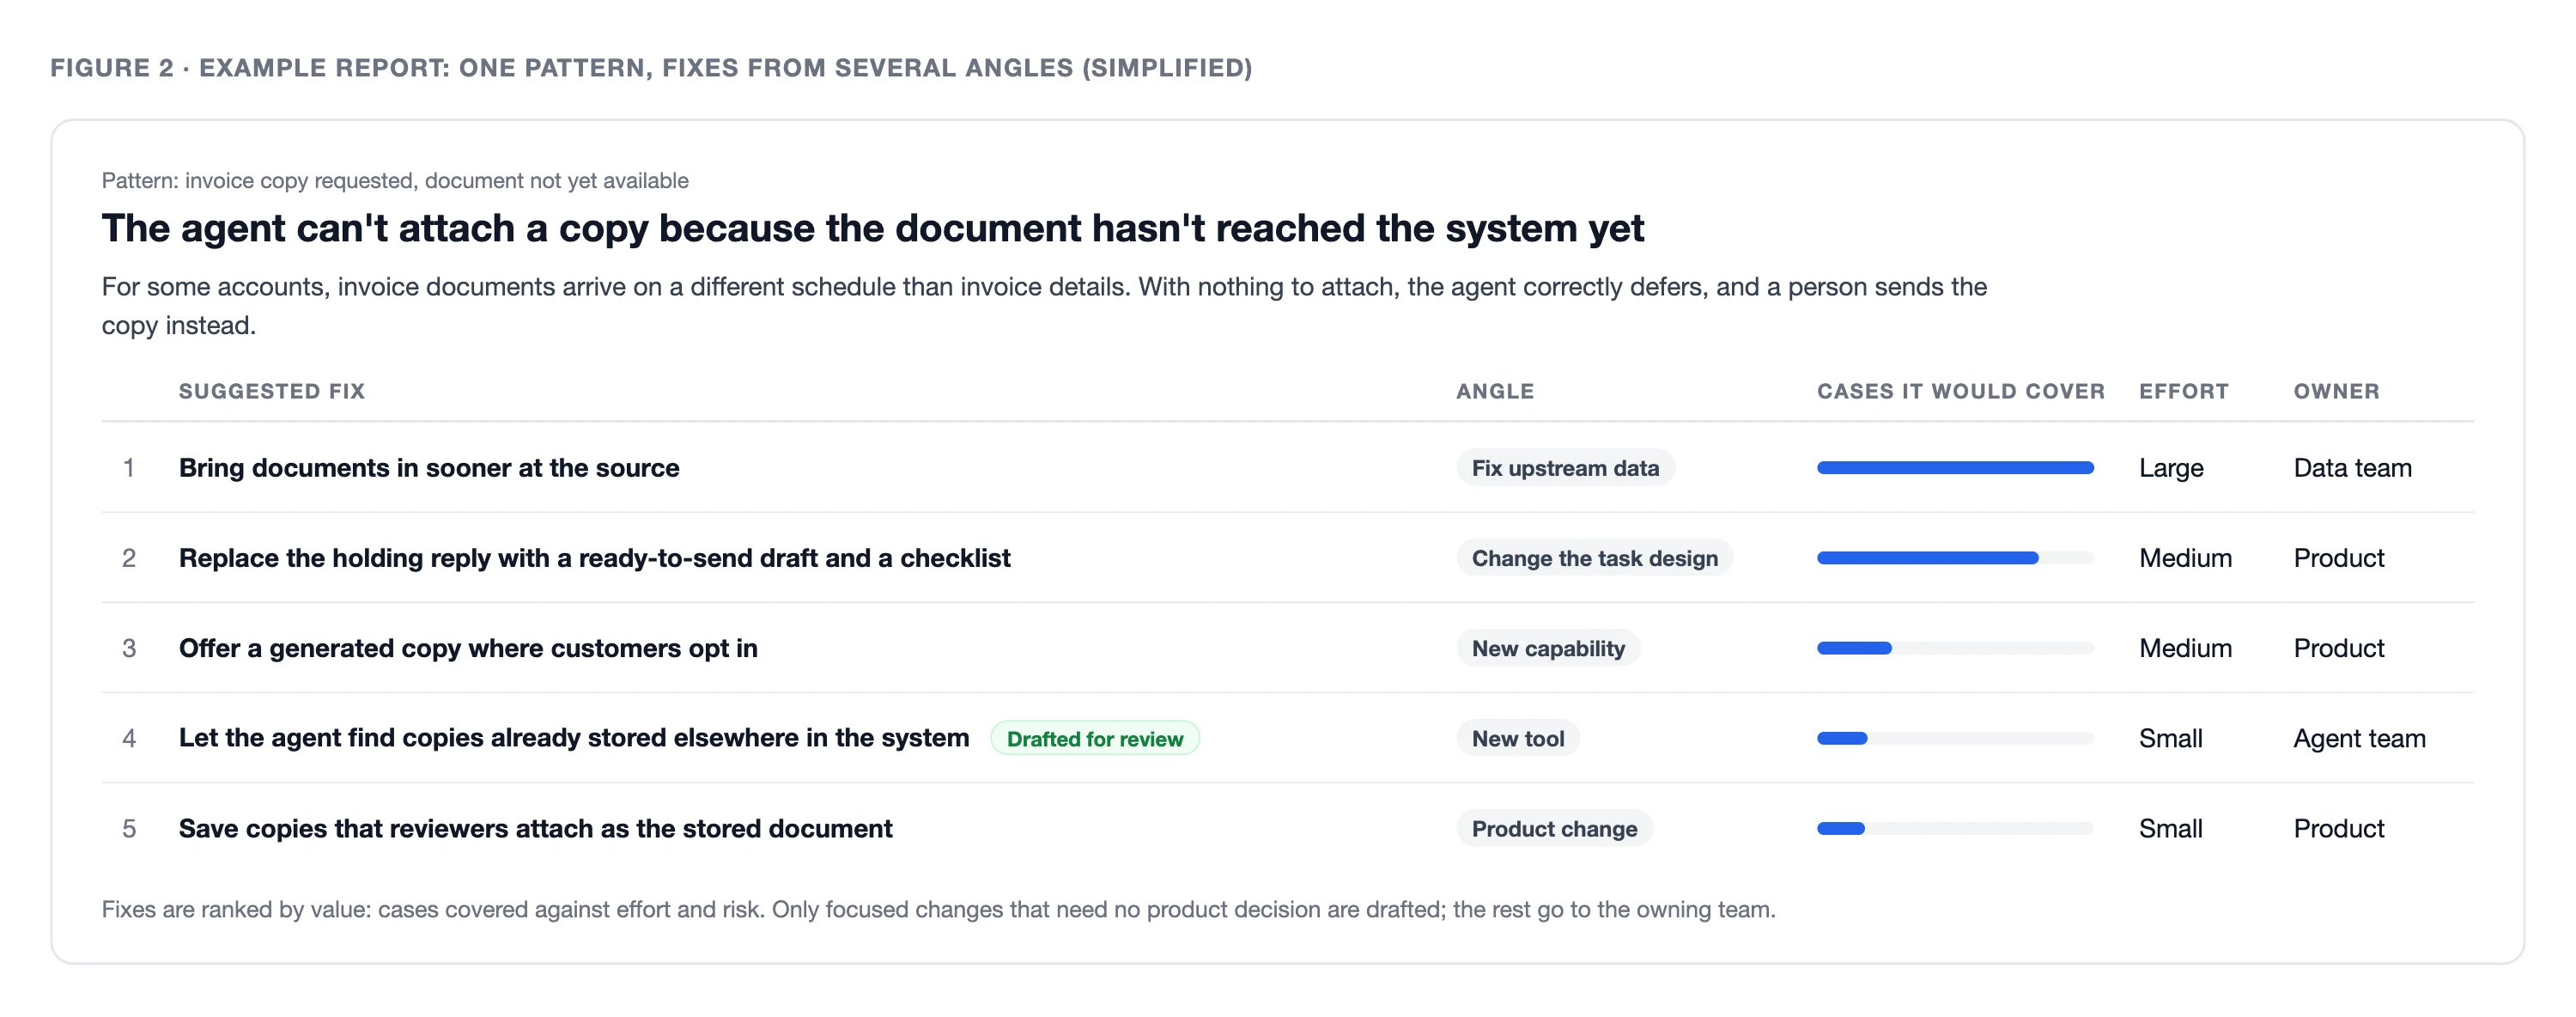Click row number 3 in the table
2576x1017 pixels.
129,648
